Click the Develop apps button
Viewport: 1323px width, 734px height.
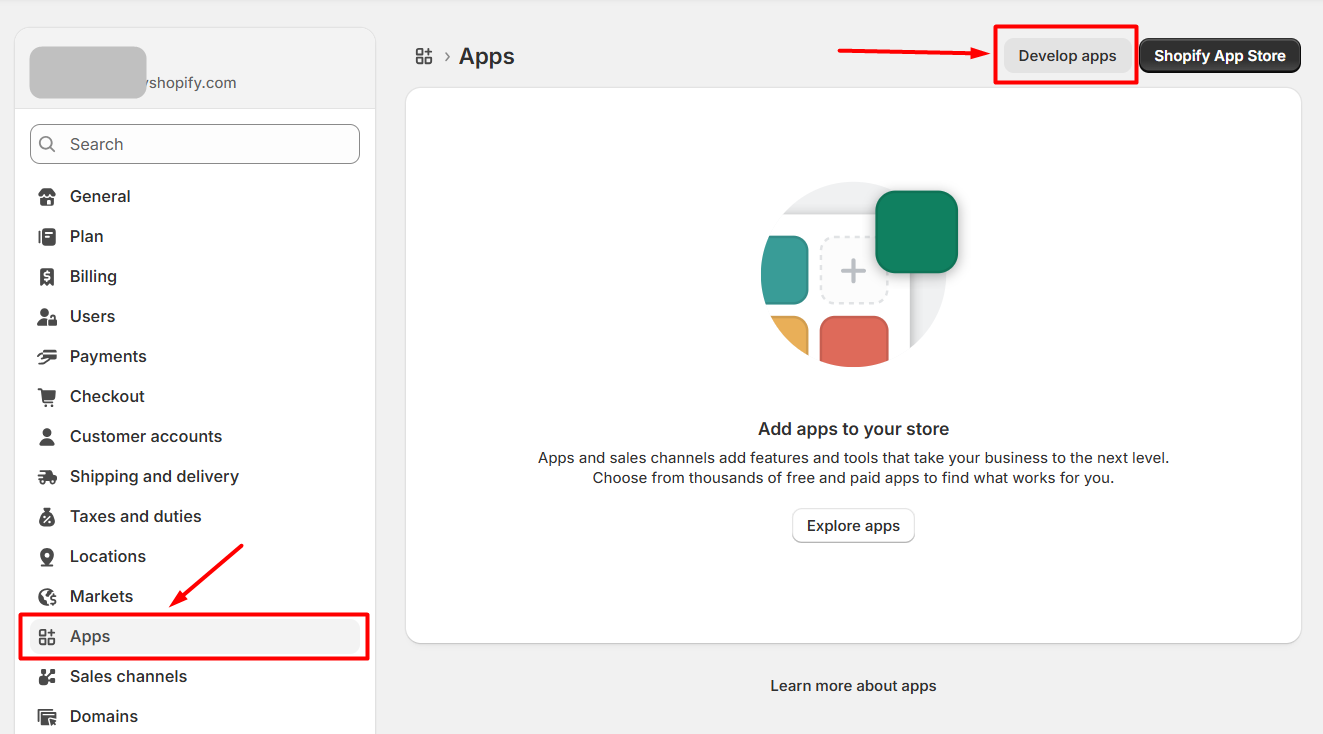(x=1067, y=56)
